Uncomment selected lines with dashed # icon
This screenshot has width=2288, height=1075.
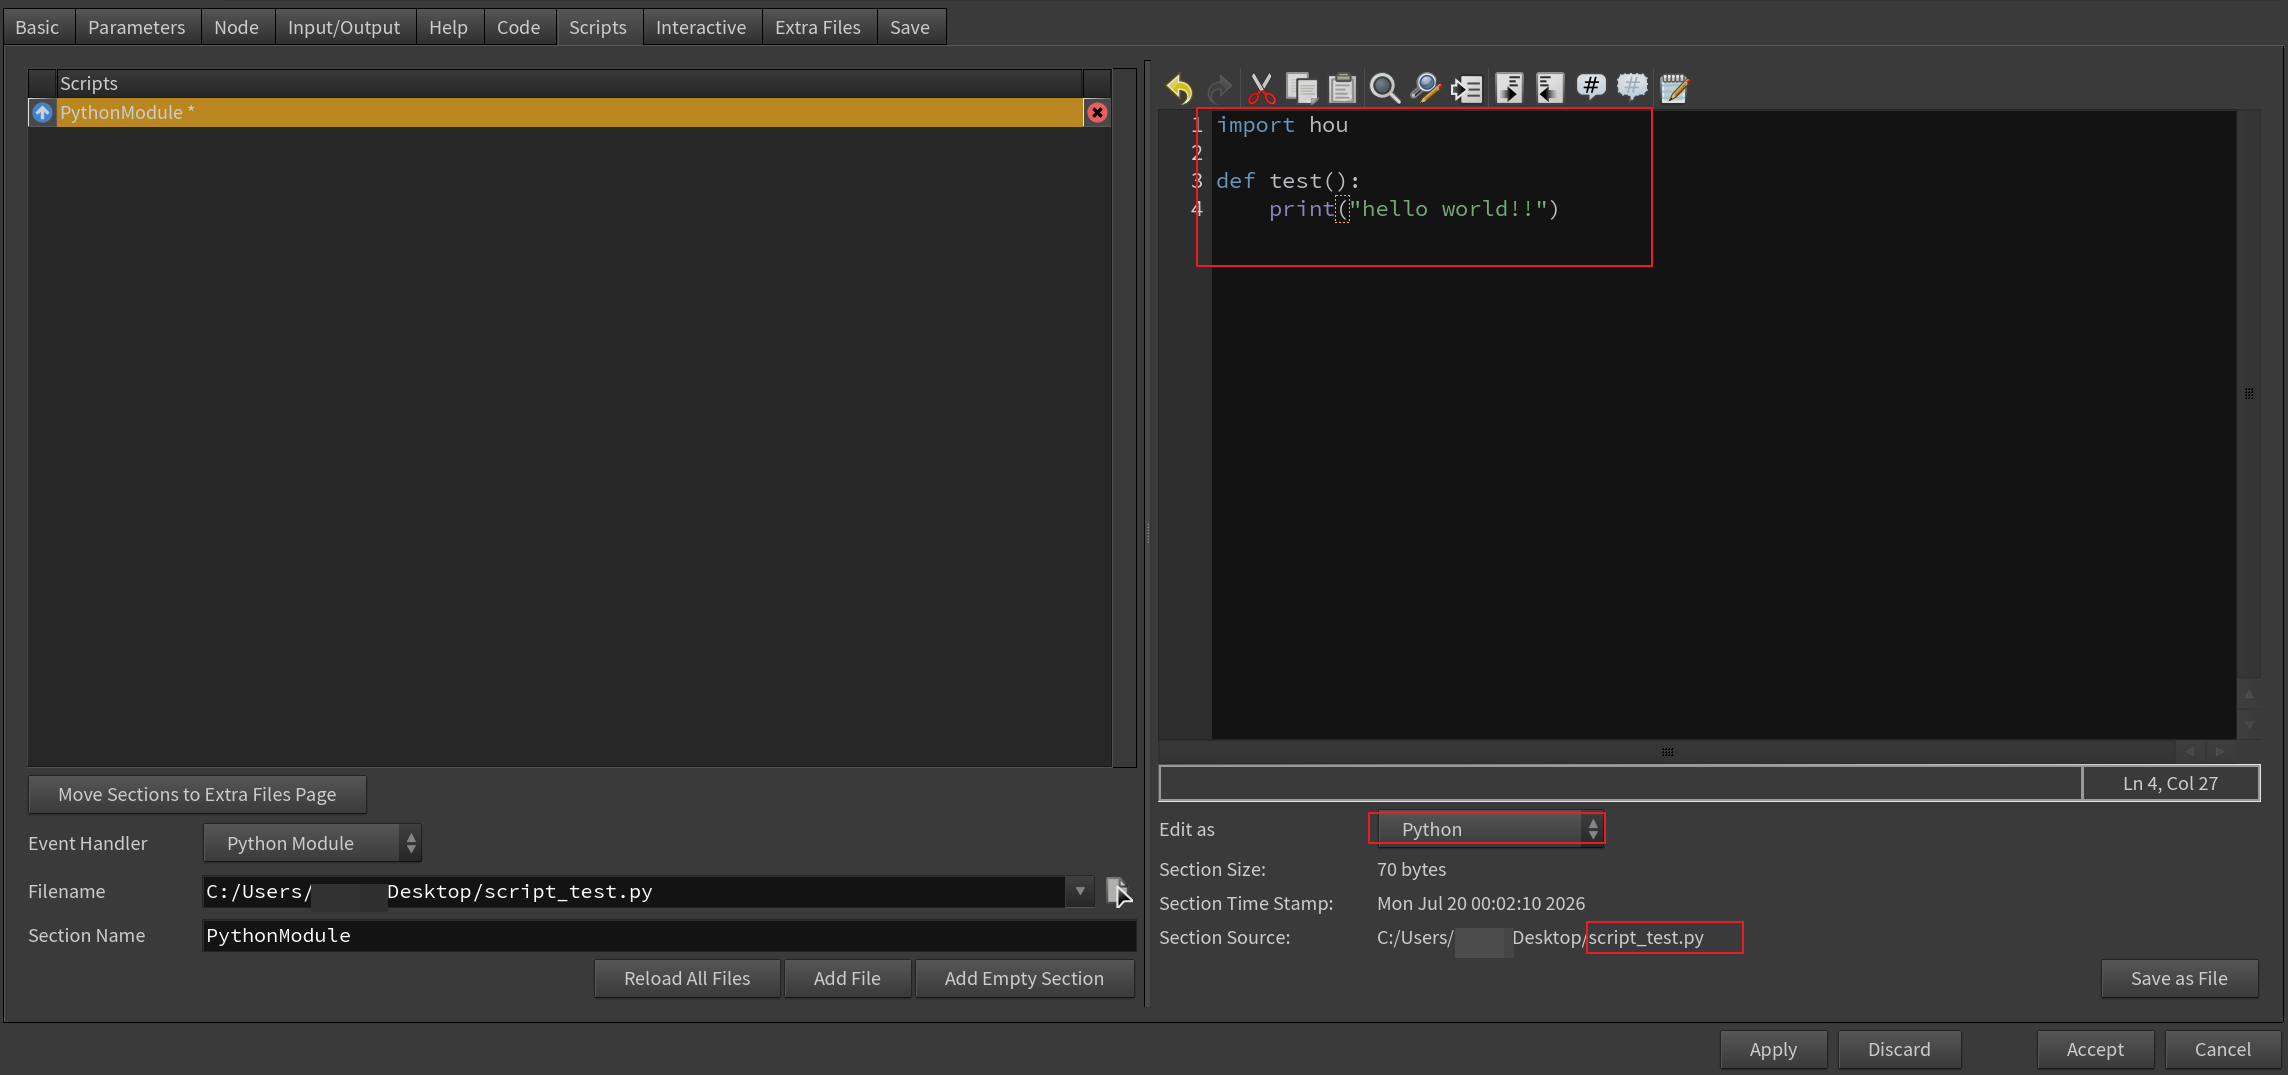point(1632,89)
